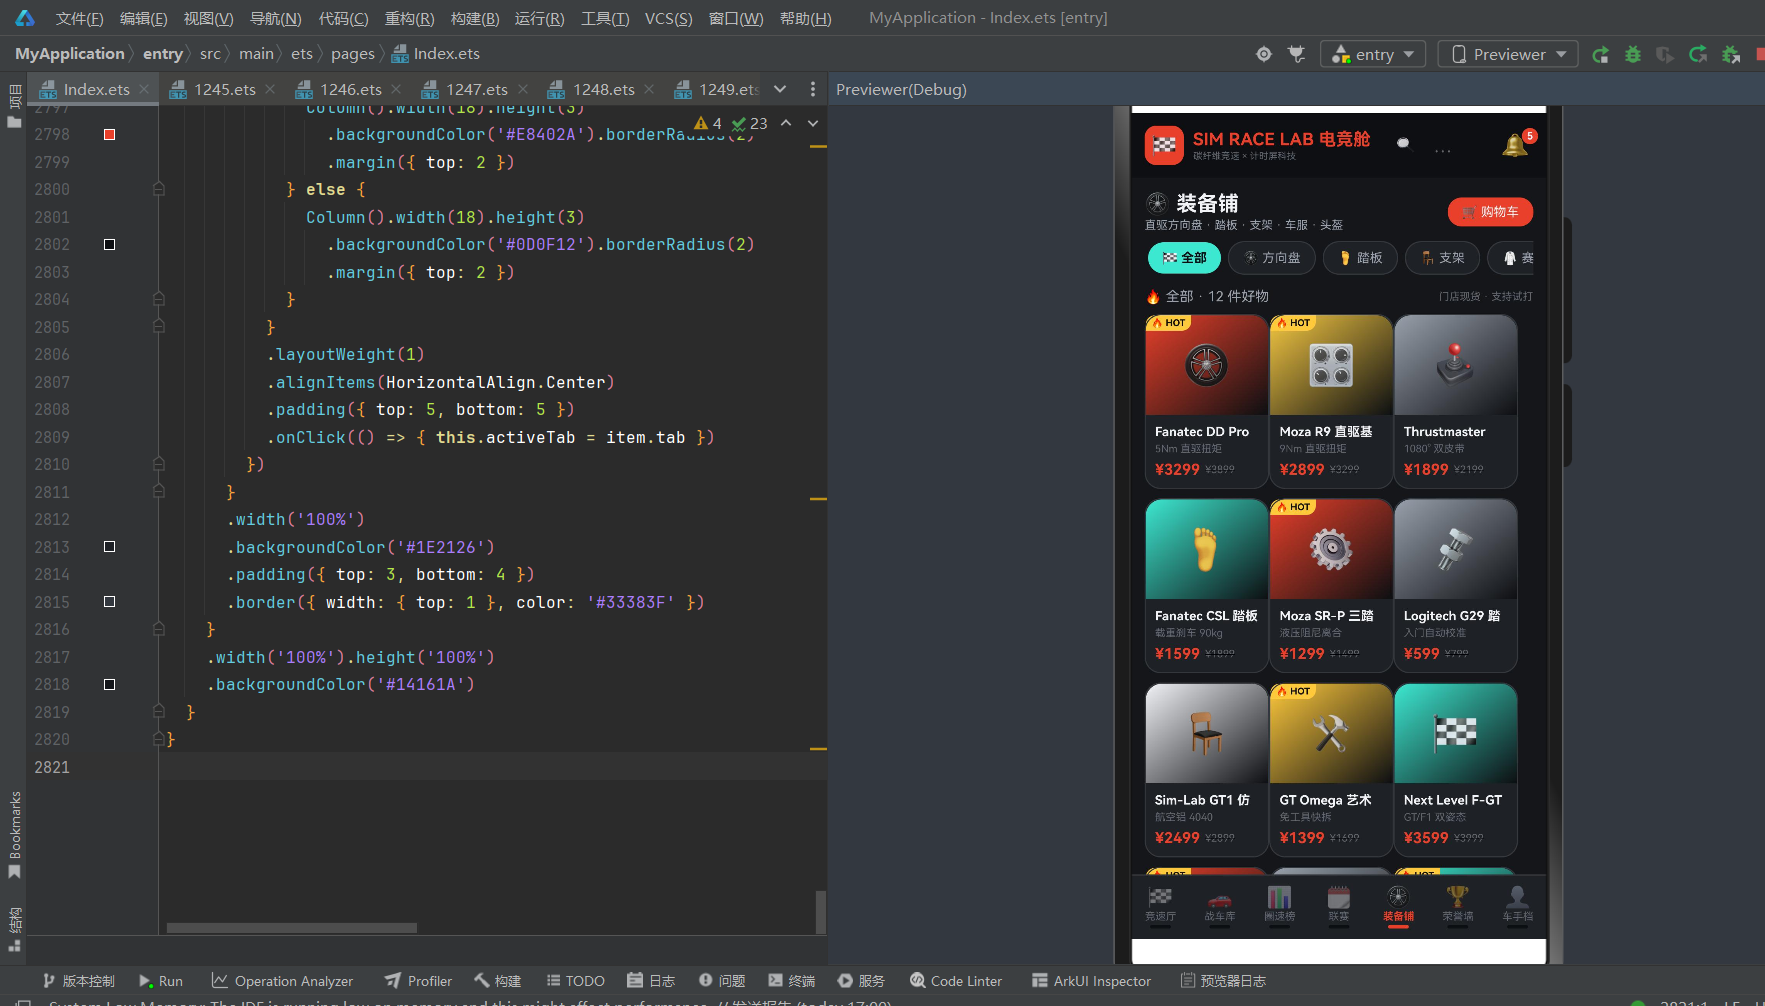This screenshot has height=1006, width=1765.
Task: Open the Project tool window on left sidebar
Action: tap(14, 106)
